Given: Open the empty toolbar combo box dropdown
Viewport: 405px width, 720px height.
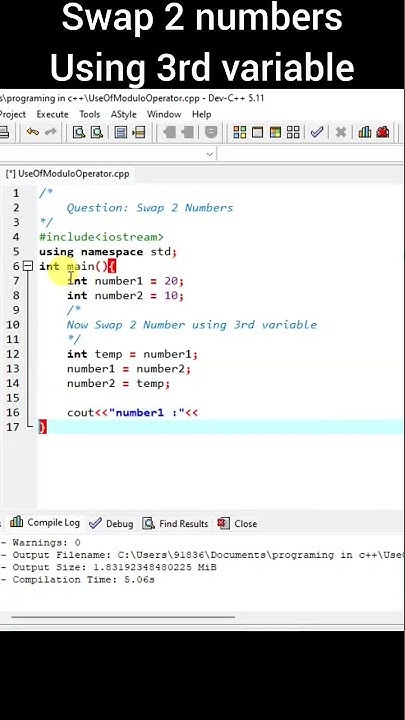Looking at the screenshot, I should [210, 154].
